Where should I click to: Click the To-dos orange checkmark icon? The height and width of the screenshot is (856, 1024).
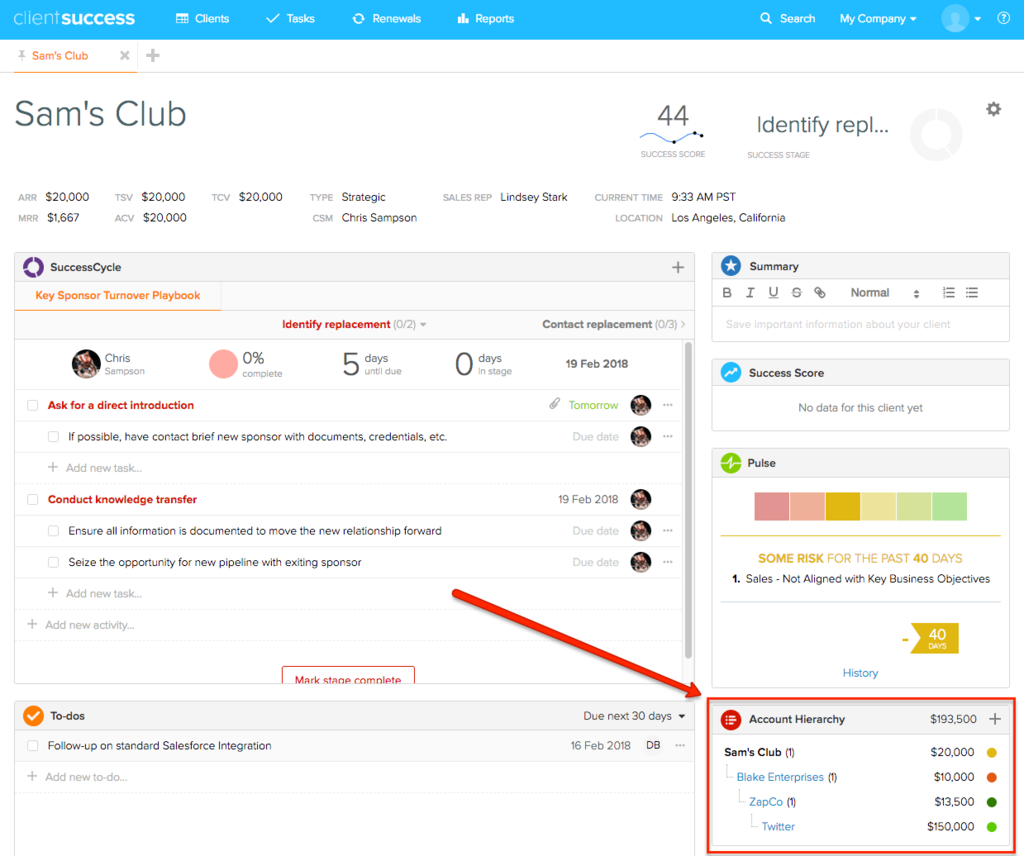click(33, 716)
